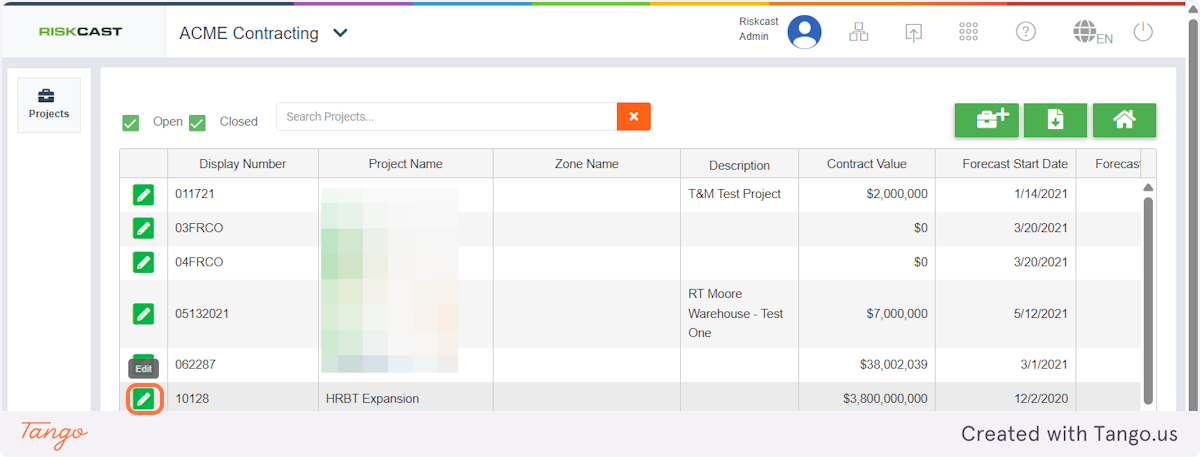
Task: Open the user profile avatar
Action: pyautogui.click(x=804, y=32)
